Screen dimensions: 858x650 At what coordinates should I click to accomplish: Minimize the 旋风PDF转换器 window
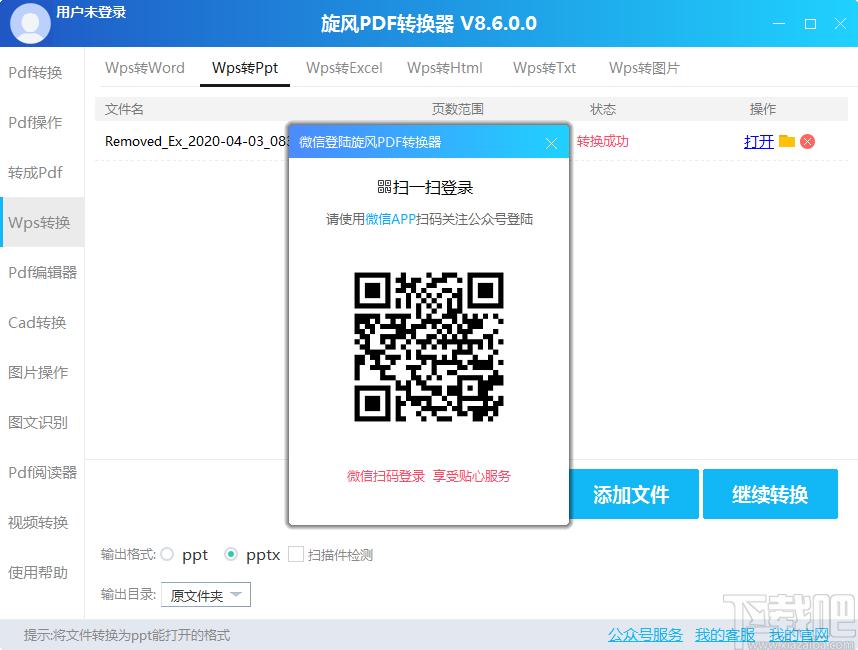[x=779, y=24]
